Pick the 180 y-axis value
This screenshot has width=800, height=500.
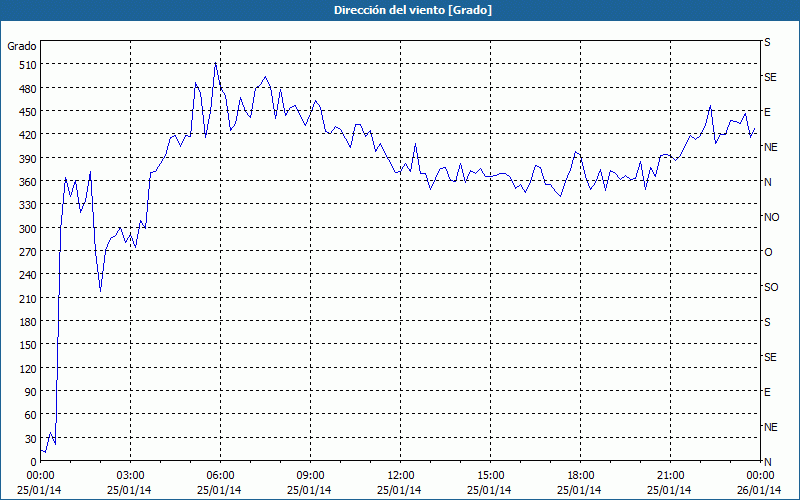[28, 321]
